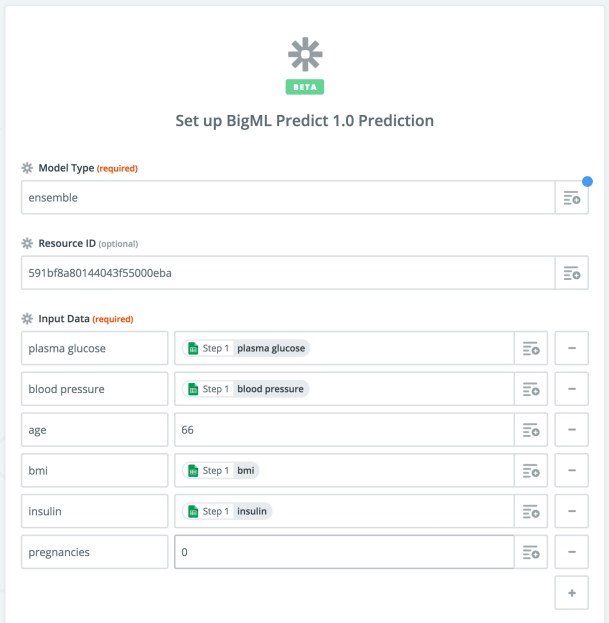Delete the age input row
Image resolution: width=609 pixels, height=623 pixels.
[x=572, y=430]
